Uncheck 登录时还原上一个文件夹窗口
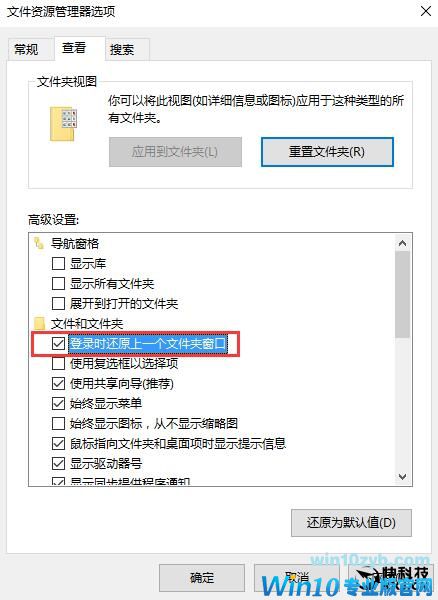This screenshot has height=600, width=438. pyautogui.click(x=58, y=344)
